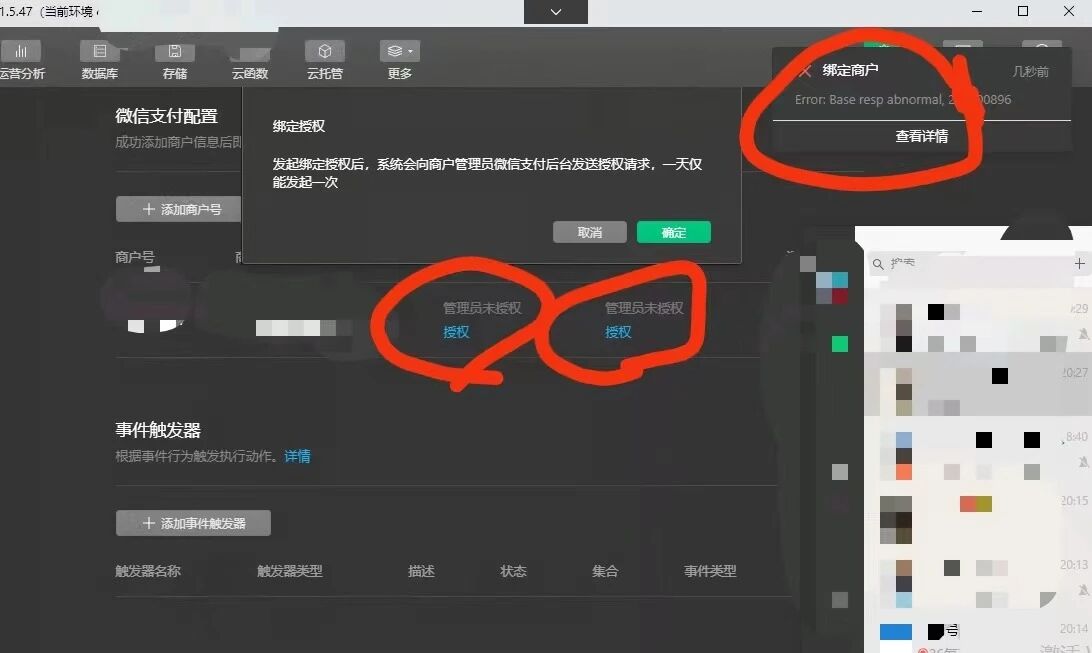
Task: Click the 微信支付配置 heading
Action: [x=166, y=116]
